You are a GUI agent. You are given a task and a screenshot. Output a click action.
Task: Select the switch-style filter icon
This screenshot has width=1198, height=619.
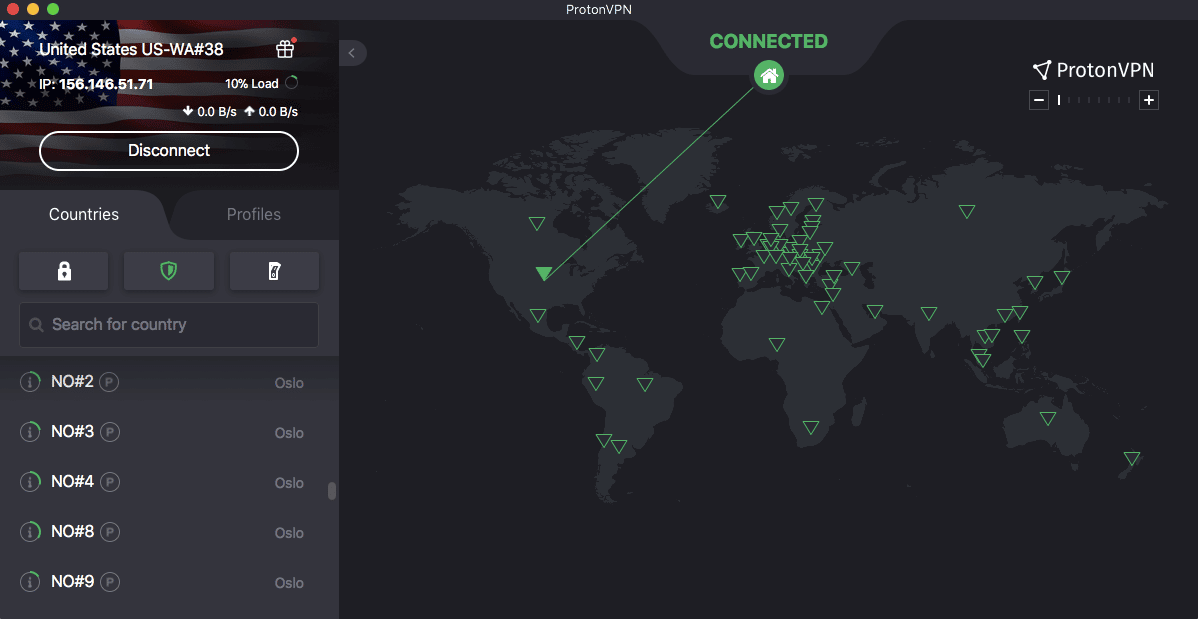click(274, 270)
